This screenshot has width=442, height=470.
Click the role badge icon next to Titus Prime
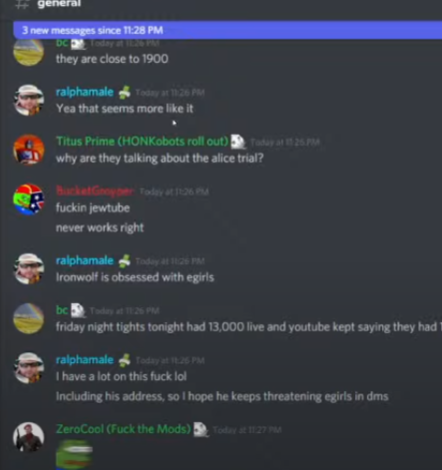(239, 142)
